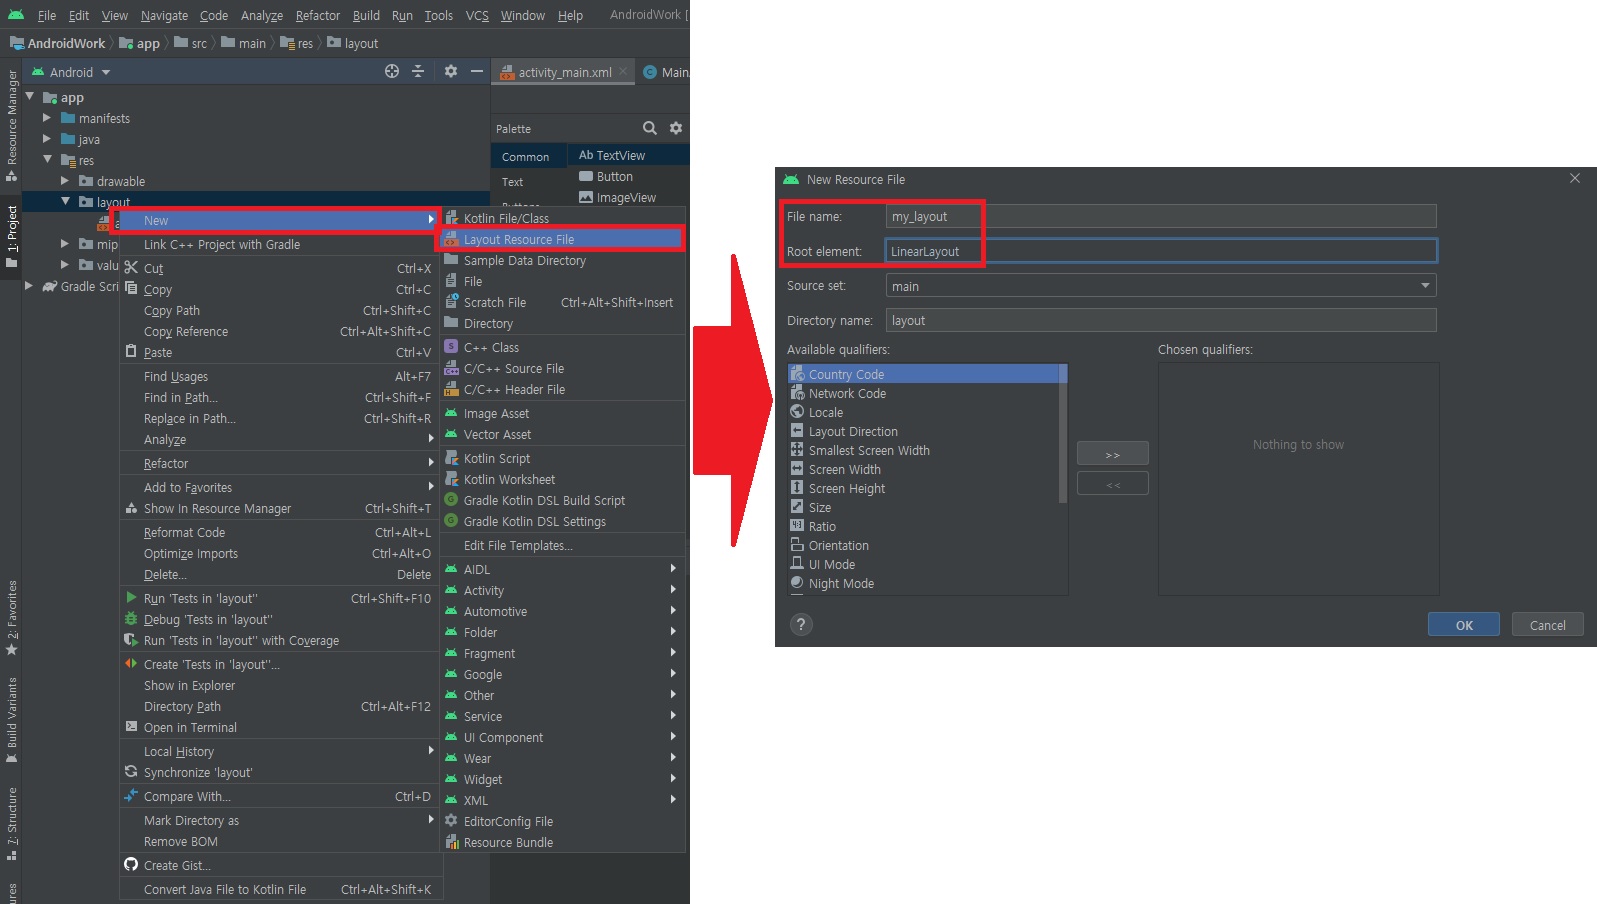The height and width of the screenshot is (904, 1597).
Task: Select New in the context menu
Action: point(279,220)
